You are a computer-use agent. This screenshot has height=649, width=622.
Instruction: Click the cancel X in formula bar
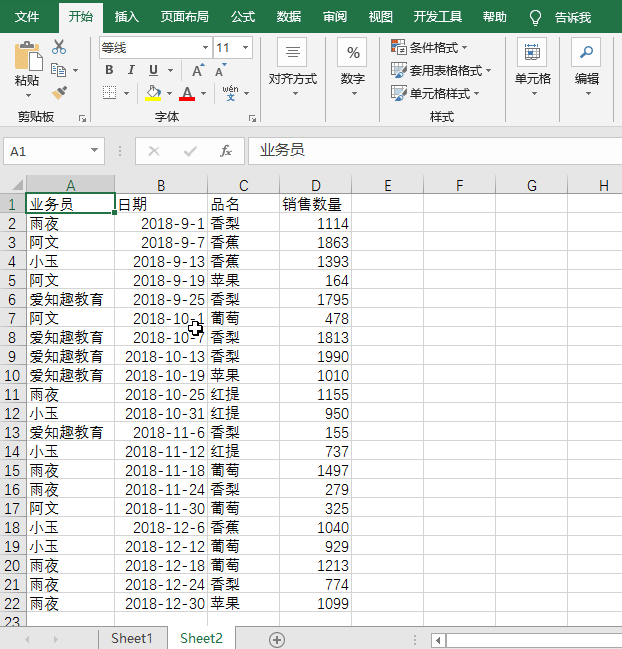pos(154,151)
